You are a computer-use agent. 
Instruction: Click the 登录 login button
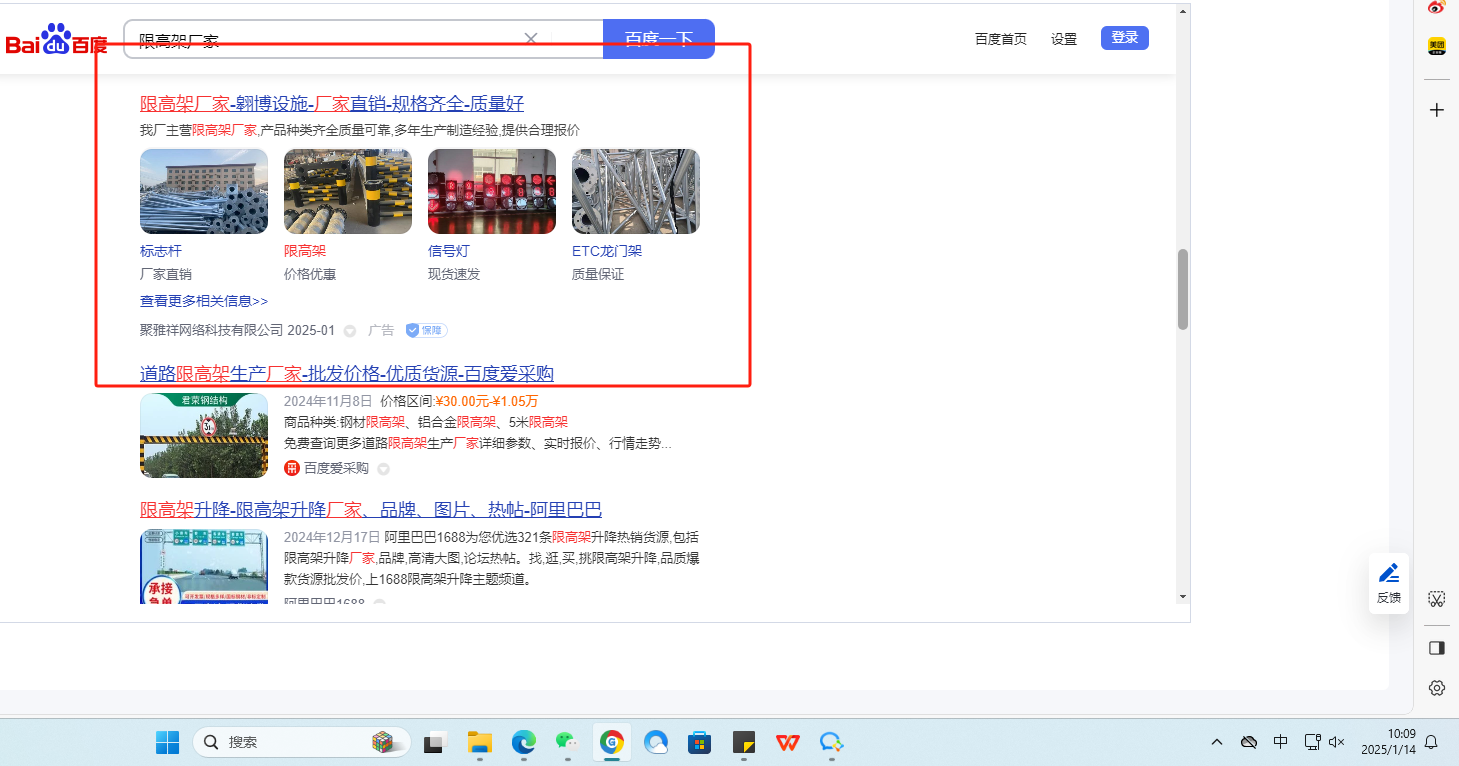click(x=1124, y=38)
